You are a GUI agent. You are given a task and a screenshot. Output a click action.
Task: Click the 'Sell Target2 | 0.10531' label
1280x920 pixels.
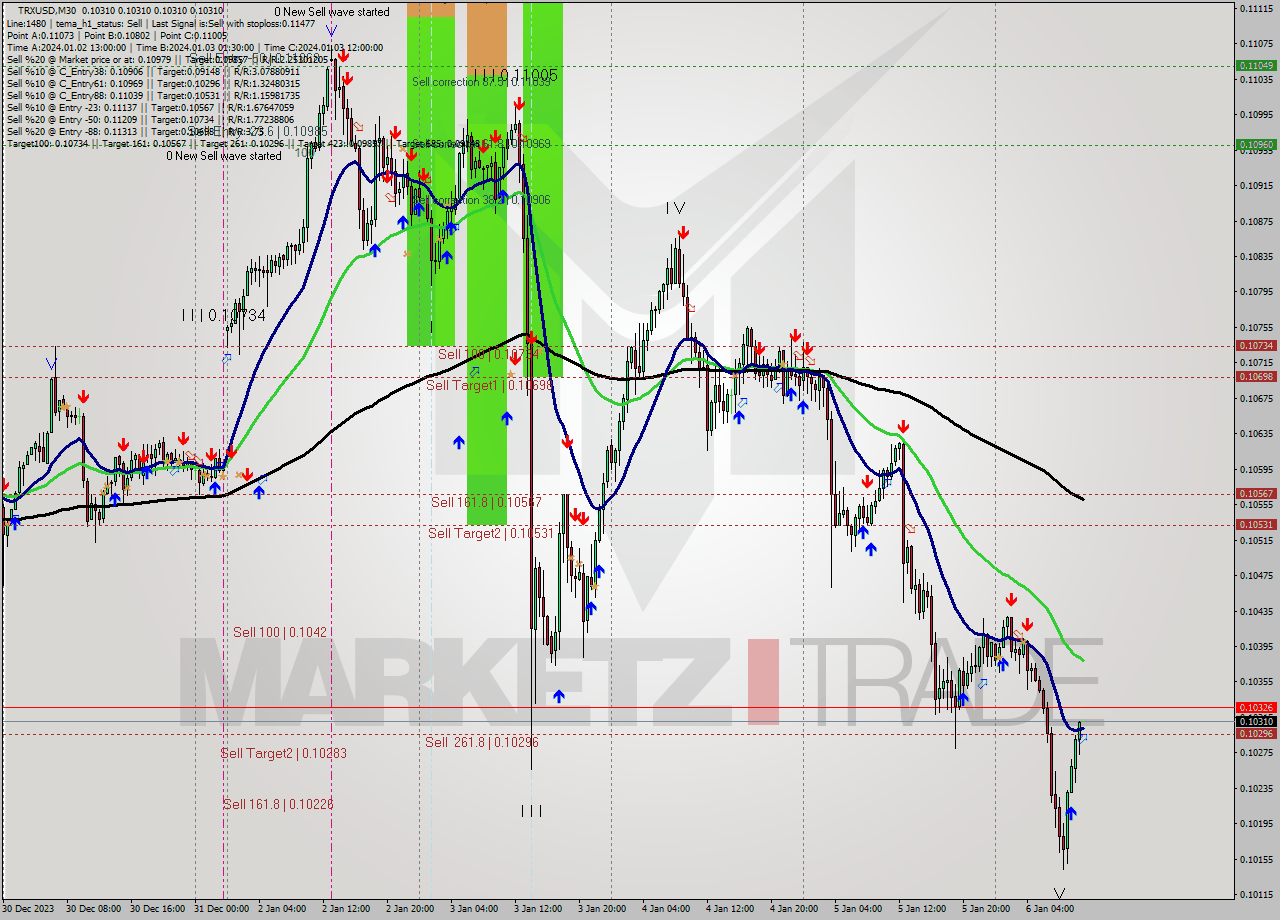point(491,533)
